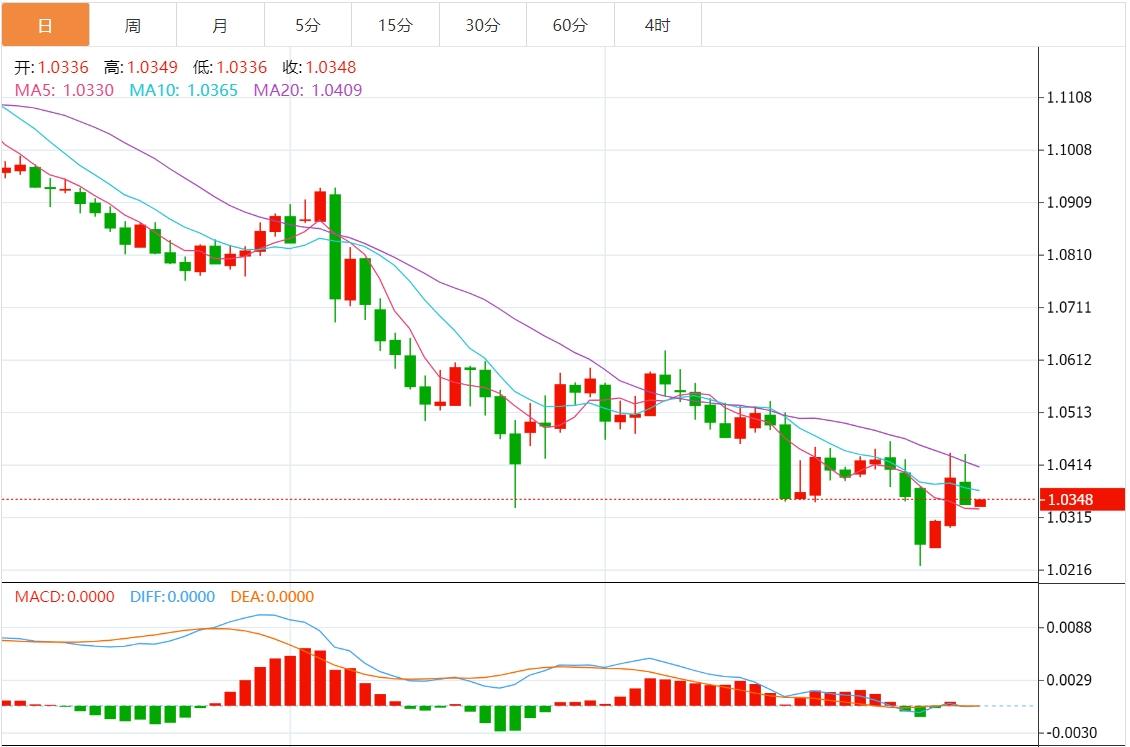Viewport: 1130px width, 747px height.
Task: Click the DEA value label
Action: coord(272,597)
